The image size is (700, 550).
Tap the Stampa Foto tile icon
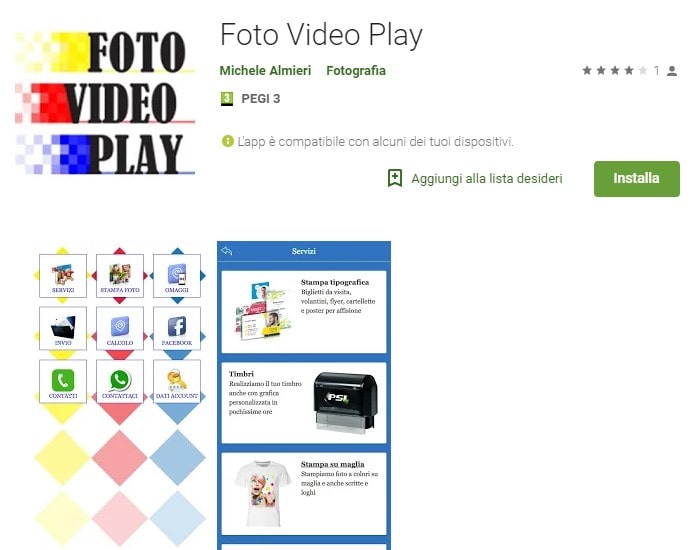(120, 274)
